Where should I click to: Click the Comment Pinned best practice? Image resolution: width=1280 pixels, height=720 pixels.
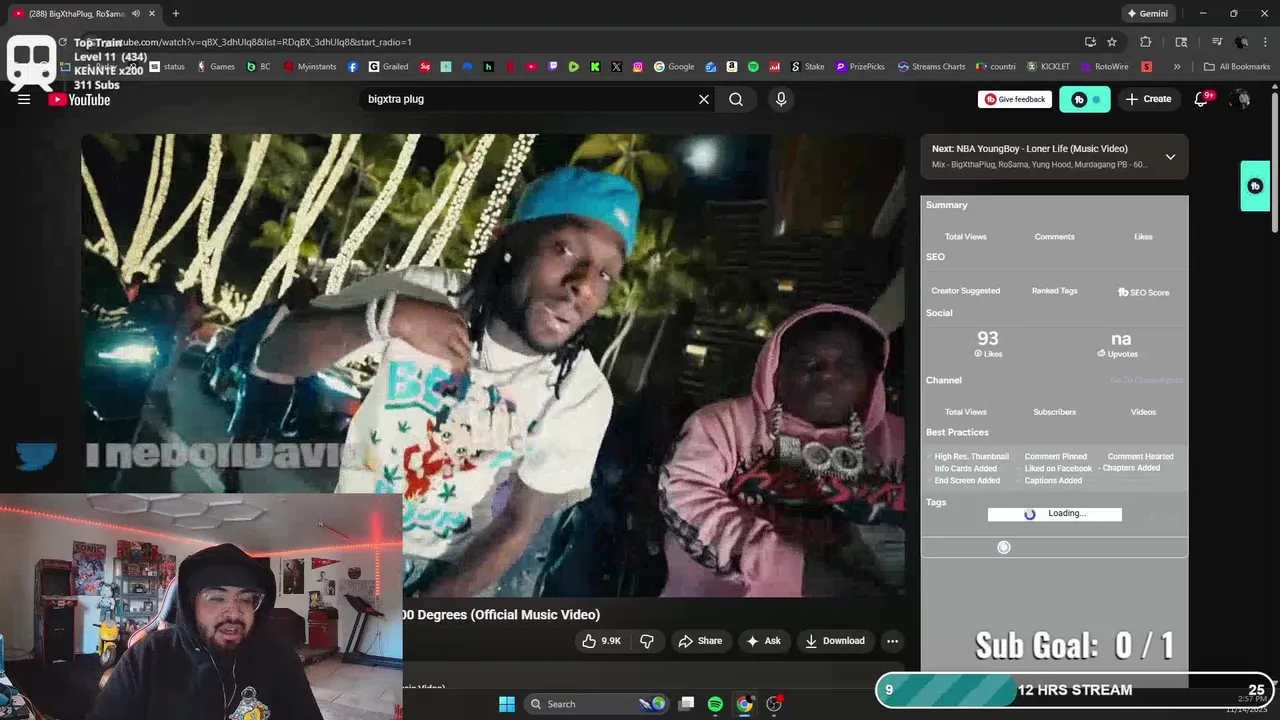click(x=1055, y=456)
